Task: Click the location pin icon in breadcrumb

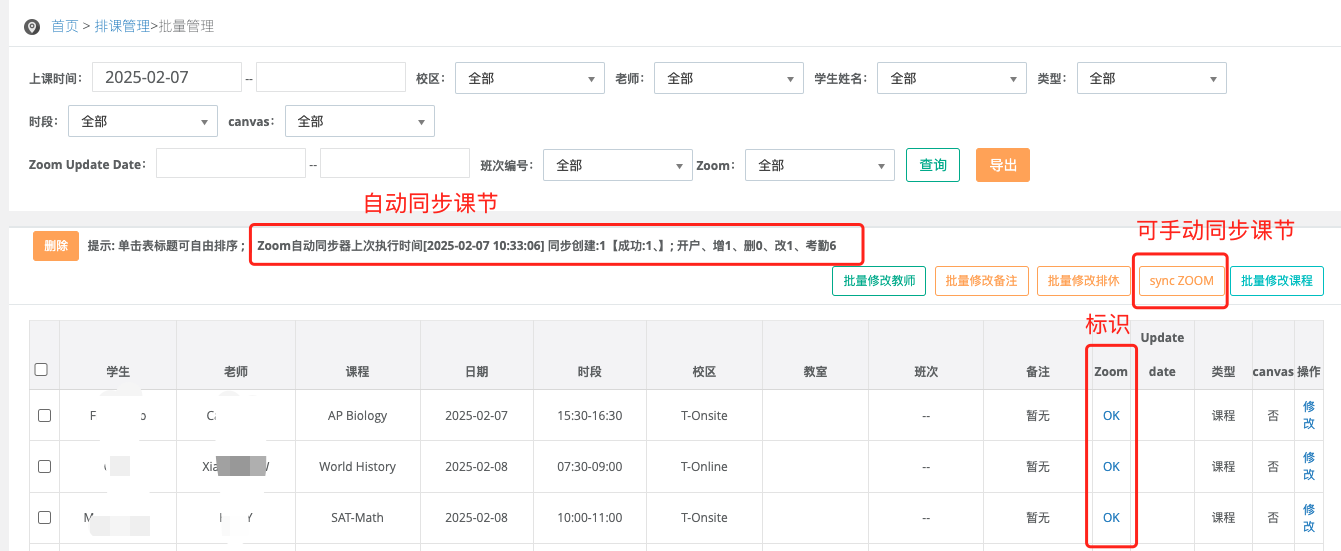Action: coord(32,27)
